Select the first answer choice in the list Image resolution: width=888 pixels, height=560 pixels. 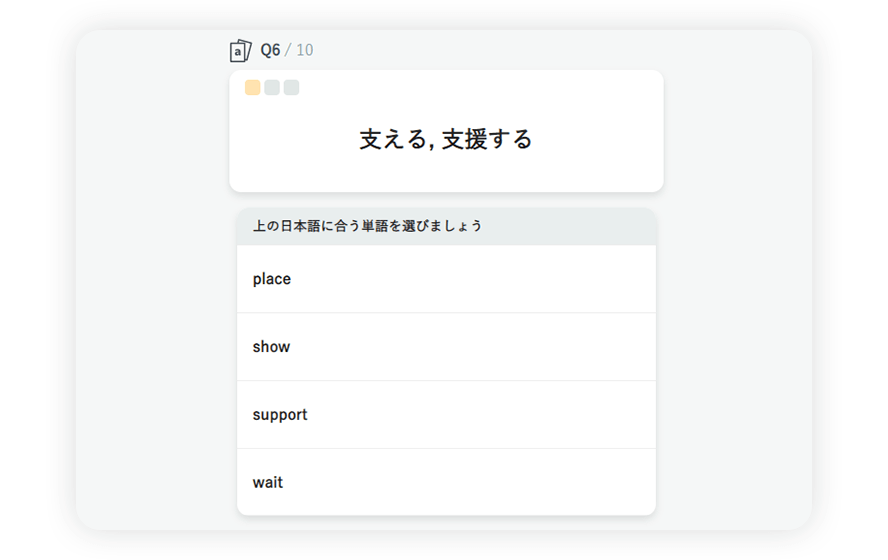[446, 279]
